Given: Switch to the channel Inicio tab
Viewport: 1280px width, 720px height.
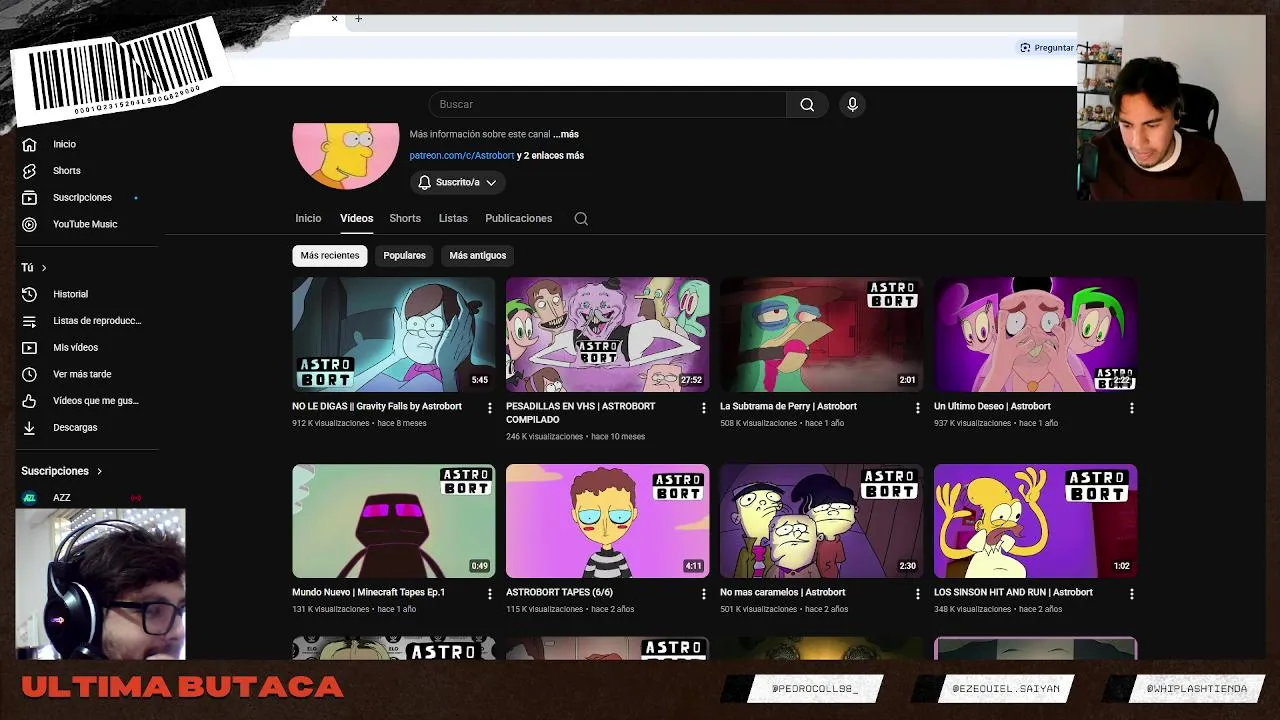Looking at the screenshot, I should click(308, 218).
